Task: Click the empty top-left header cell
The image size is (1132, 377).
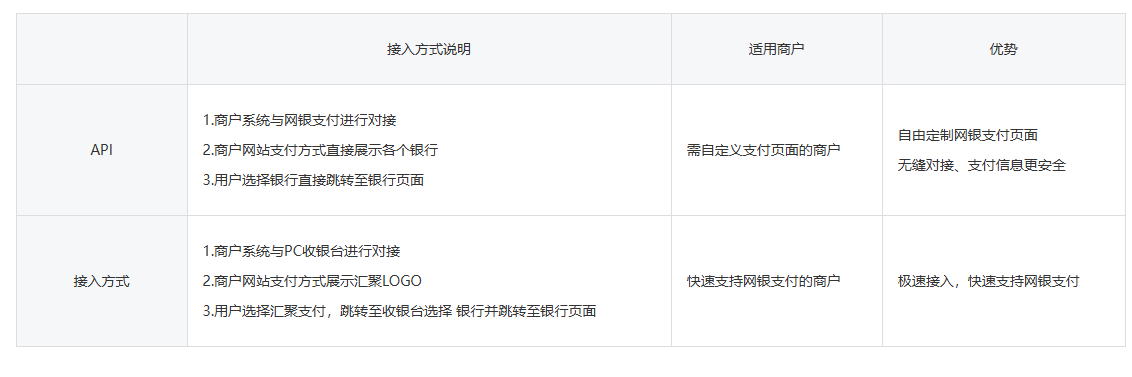Action: tap(102, 49)
